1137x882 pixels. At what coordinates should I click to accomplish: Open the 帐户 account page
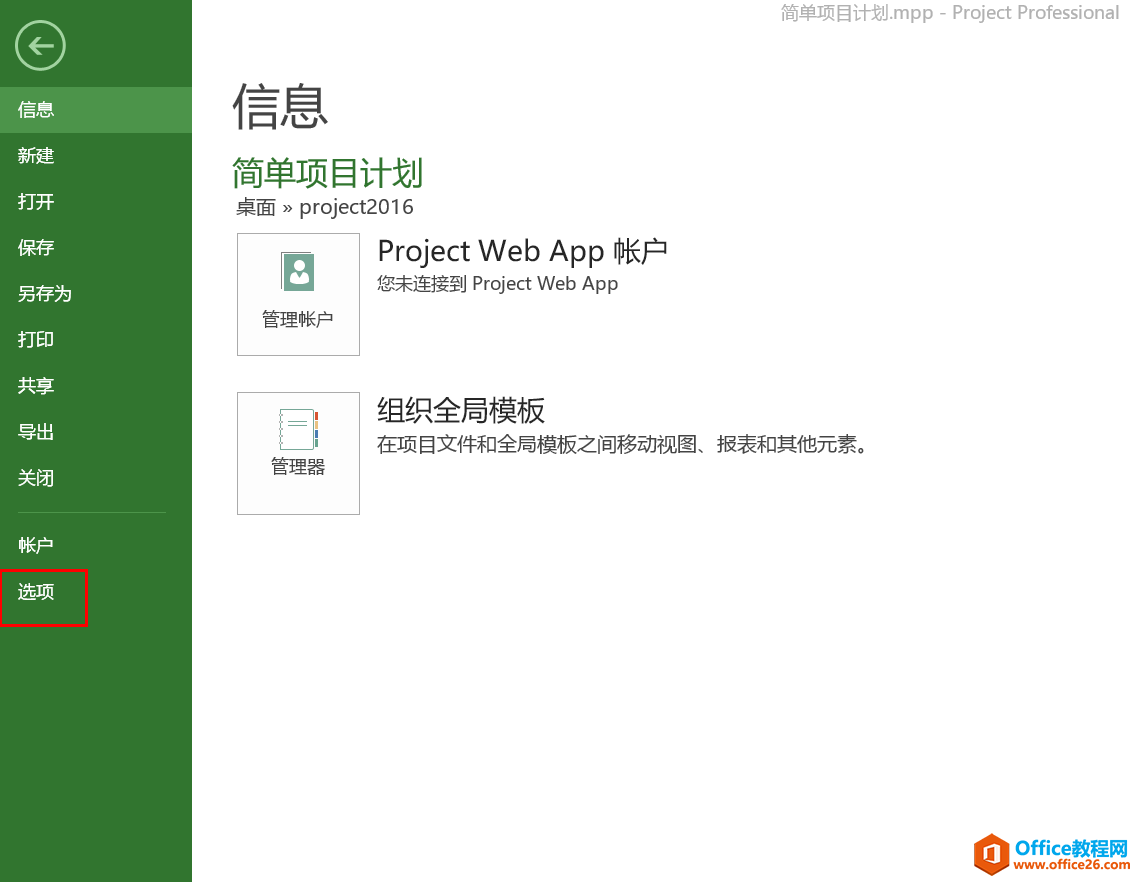[37, 545]
